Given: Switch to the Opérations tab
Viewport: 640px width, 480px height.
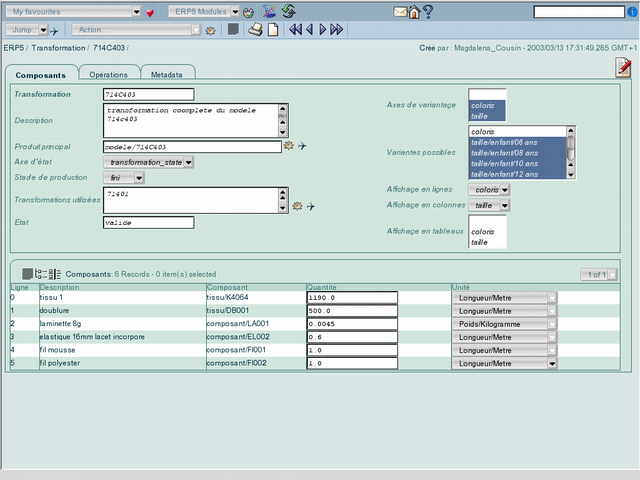Looking at the screenshot, I should coord(108,74).
